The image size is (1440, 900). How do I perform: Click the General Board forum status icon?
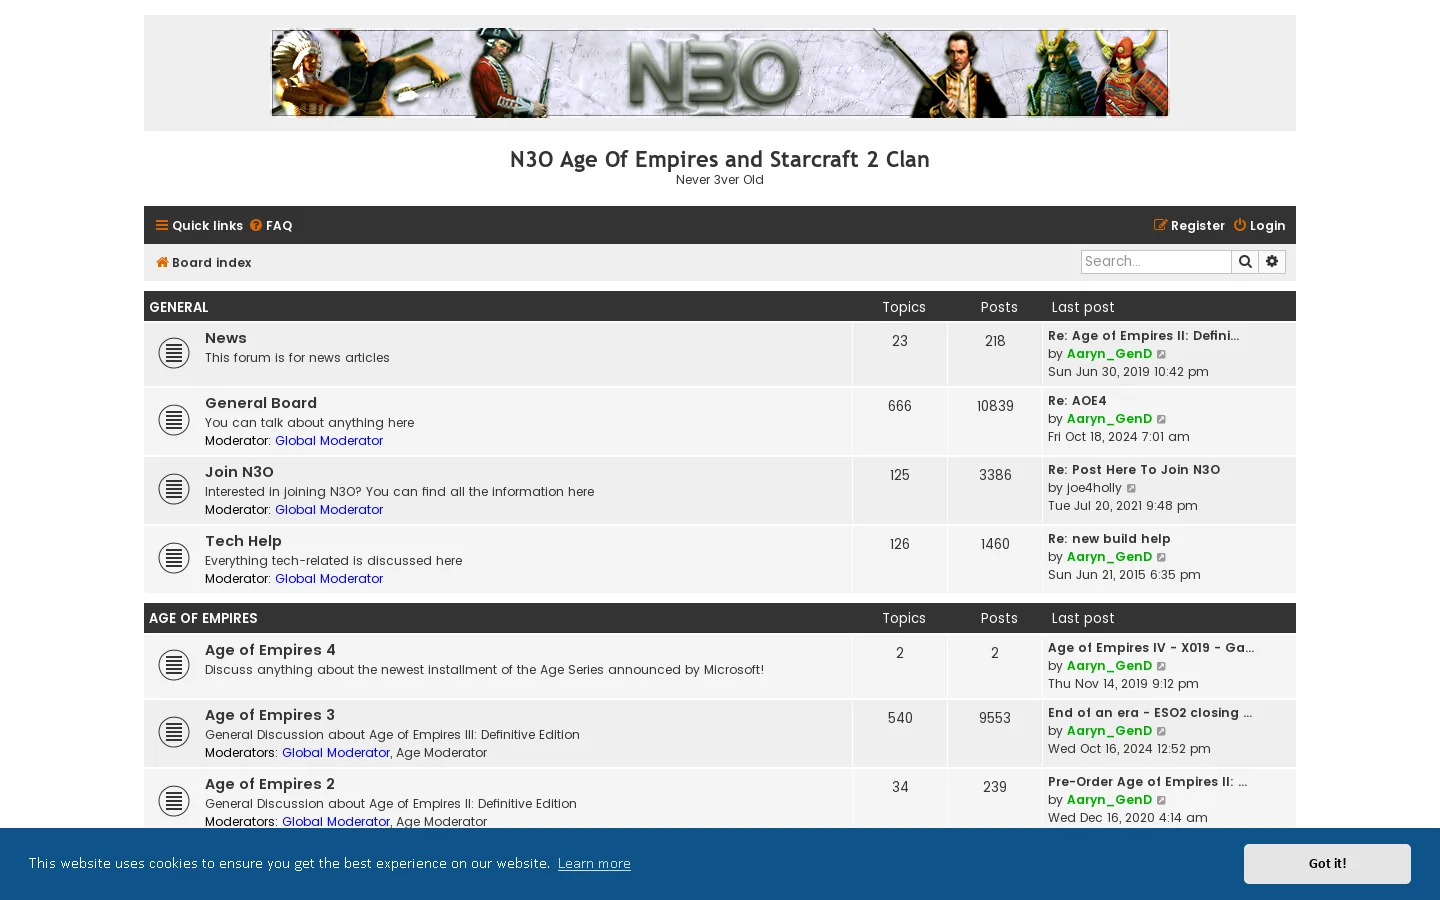(x=174, y=420)
